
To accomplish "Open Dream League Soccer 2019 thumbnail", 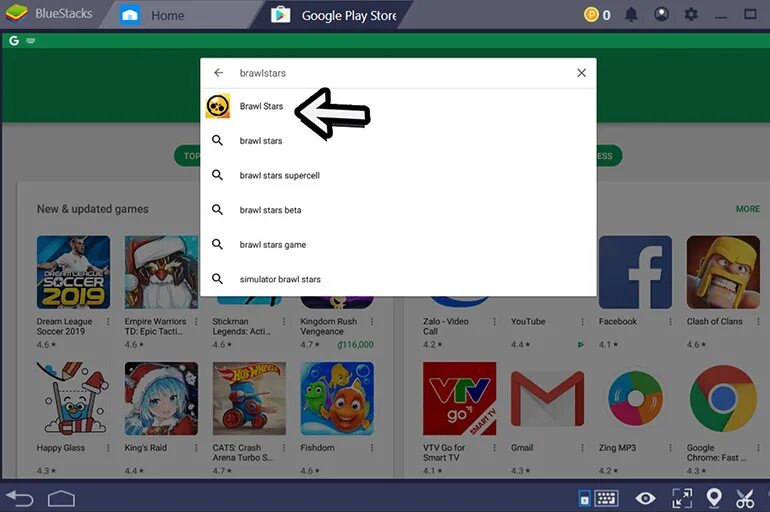I will [x=73, y=272].
